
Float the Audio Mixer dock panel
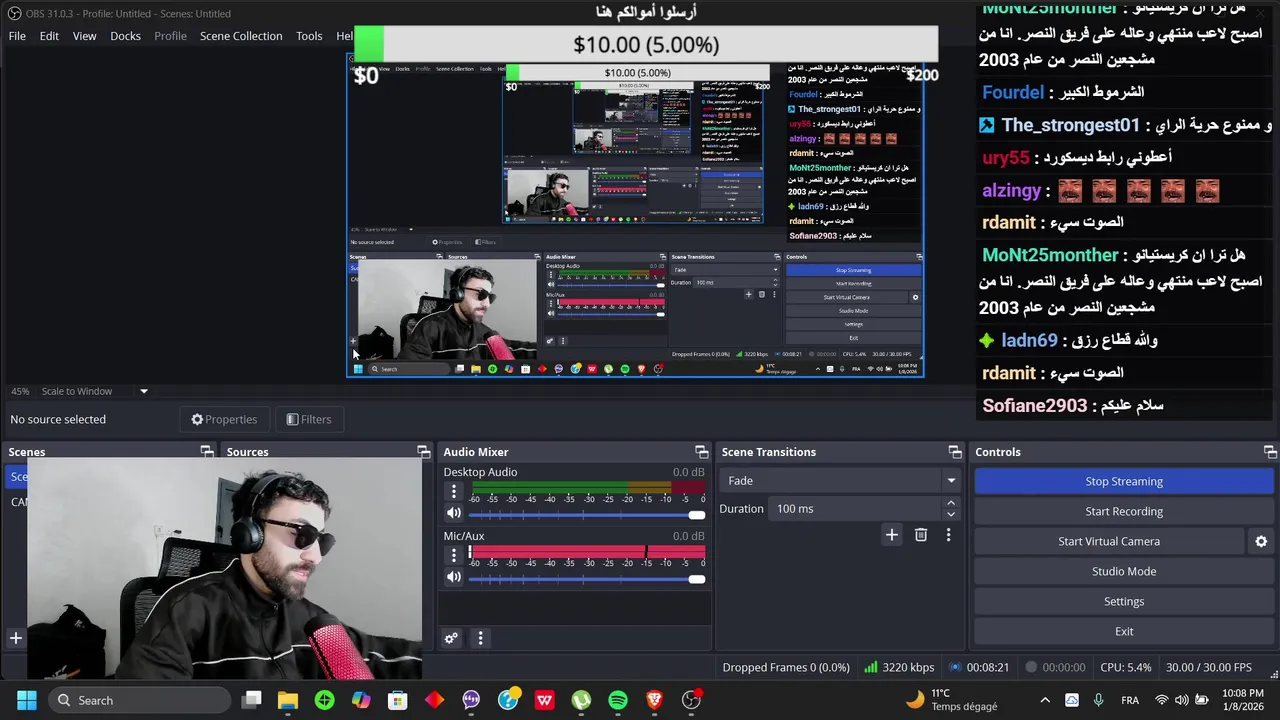pyautogui.click(x=701, y=452)
